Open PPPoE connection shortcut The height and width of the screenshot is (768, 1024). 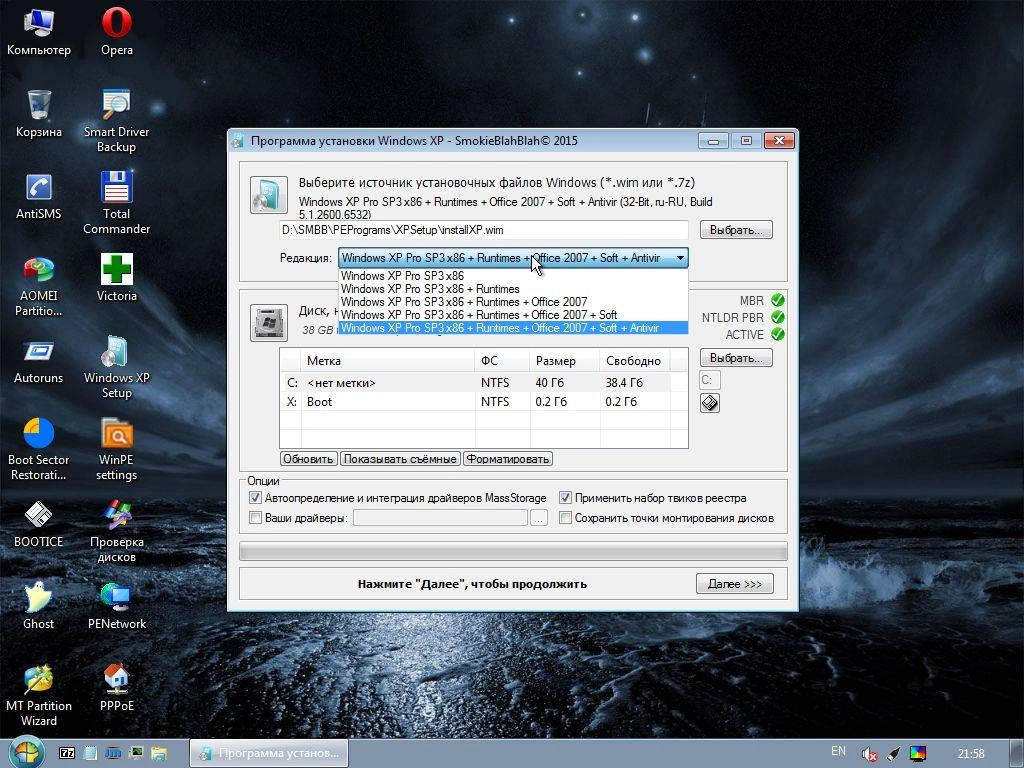117,688
